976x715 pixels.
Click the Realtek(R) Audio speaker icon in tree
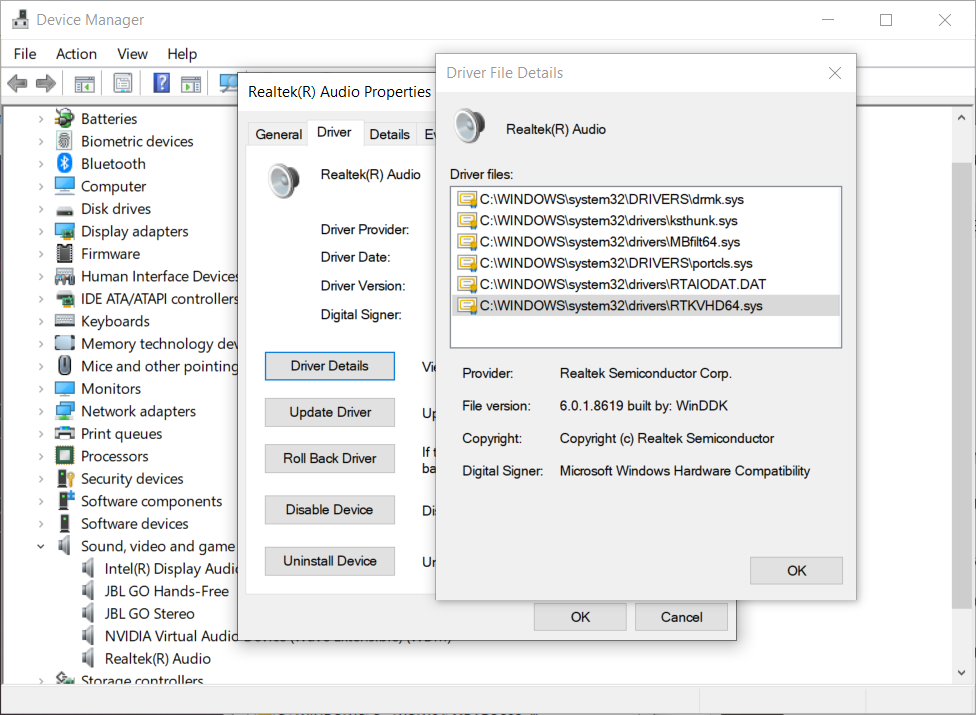click(x=88, y=658)
